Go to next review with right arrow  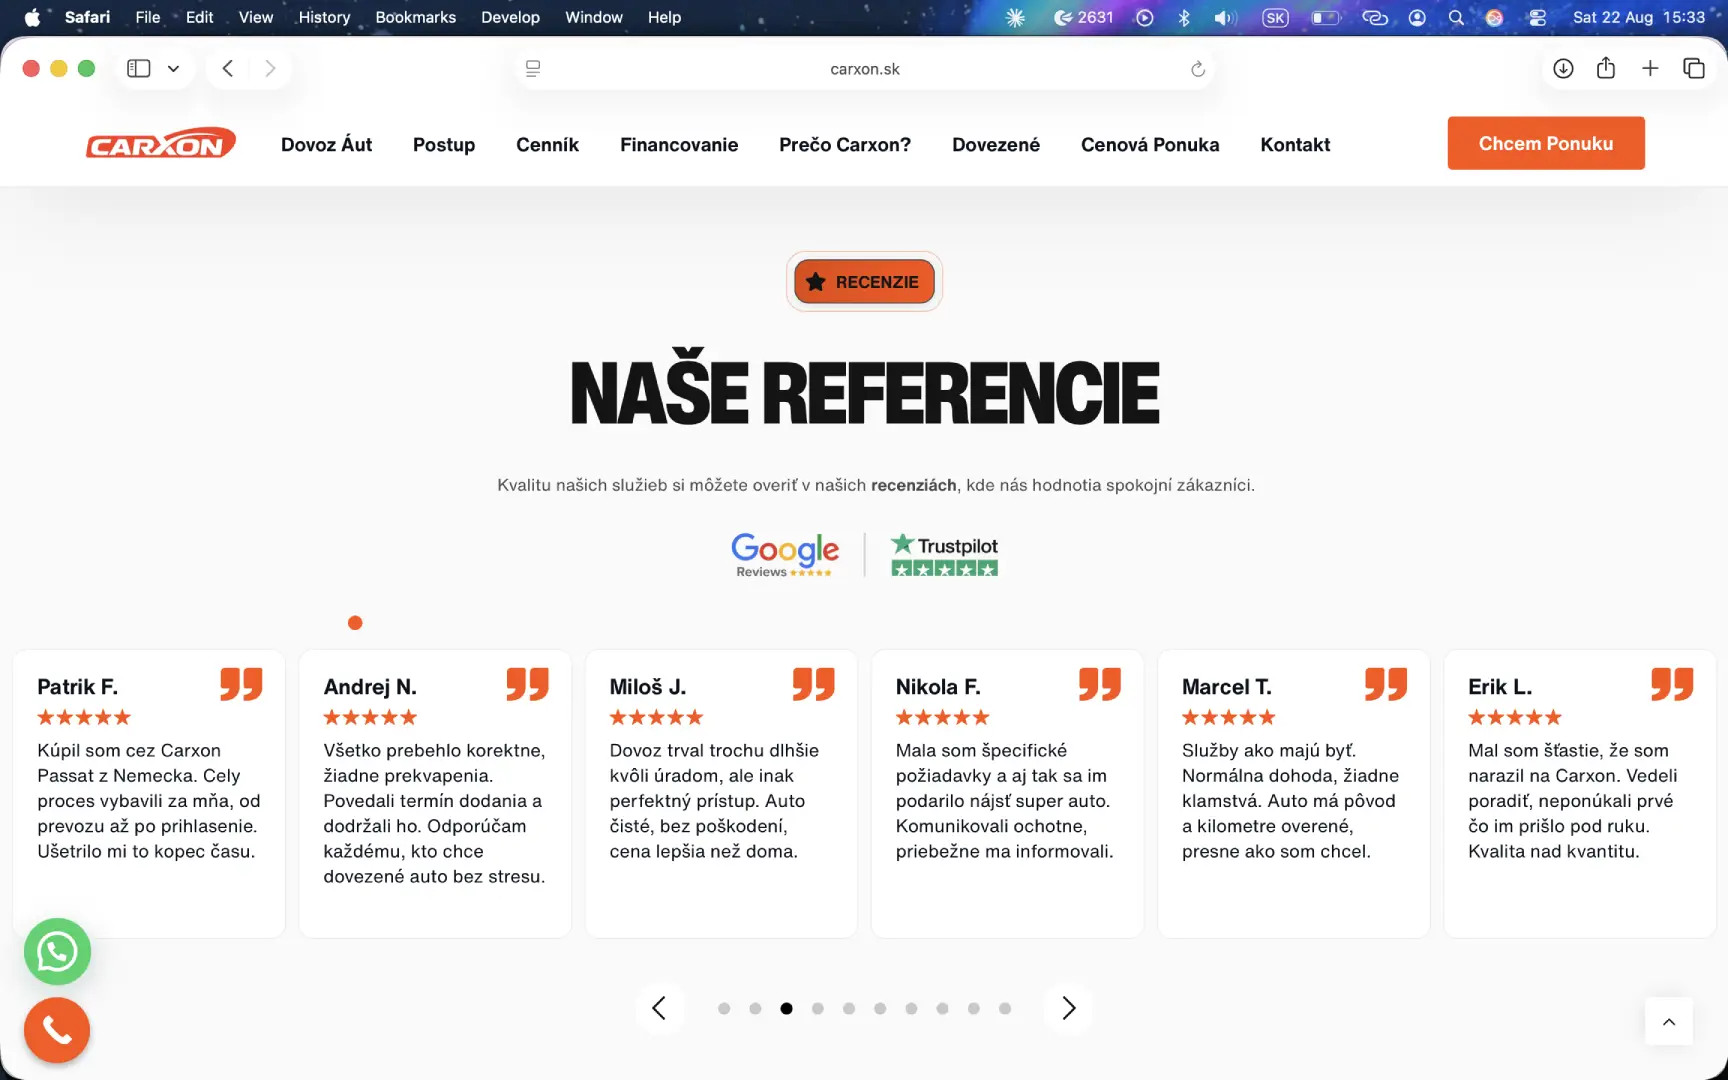coord(1068,1008)
